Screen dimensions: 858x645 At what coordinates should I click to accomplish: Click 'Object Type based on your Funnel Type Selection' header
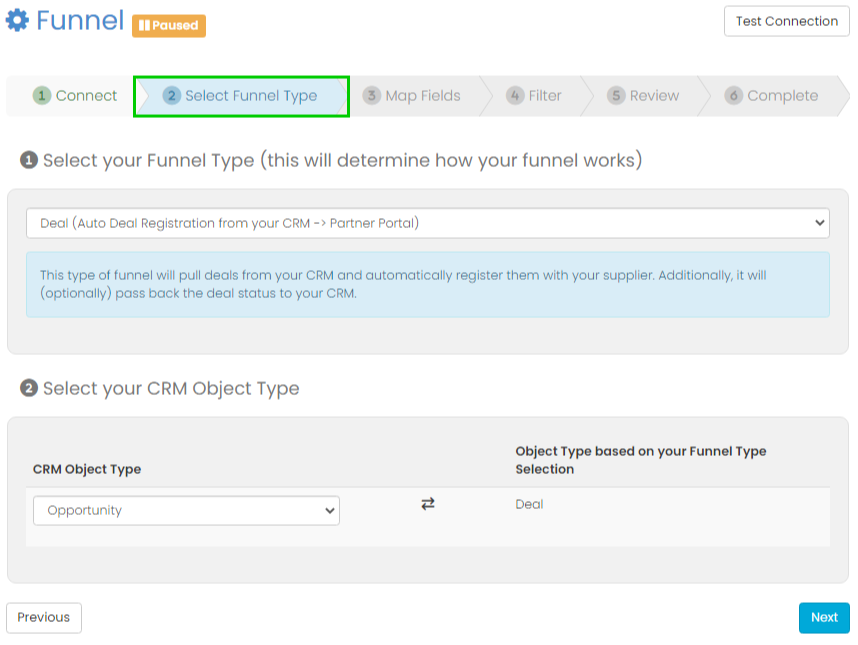[641, 460]
